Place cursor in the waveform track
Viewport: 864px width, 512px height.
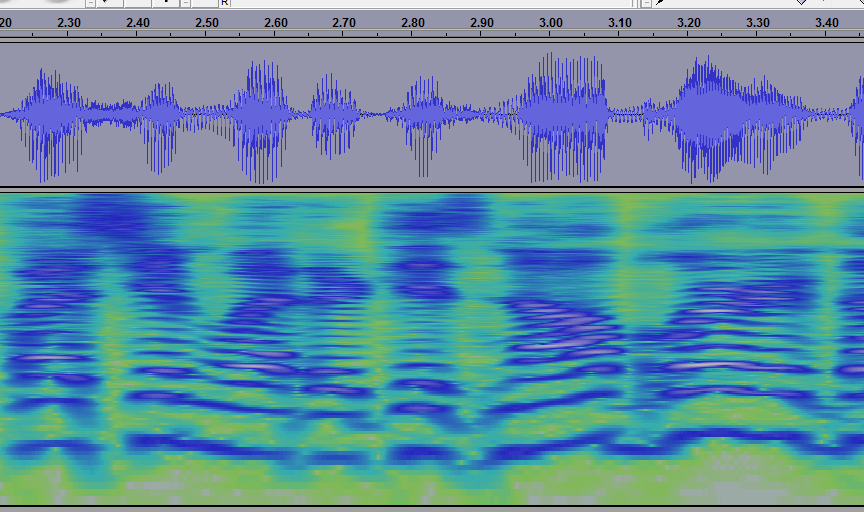432,115
